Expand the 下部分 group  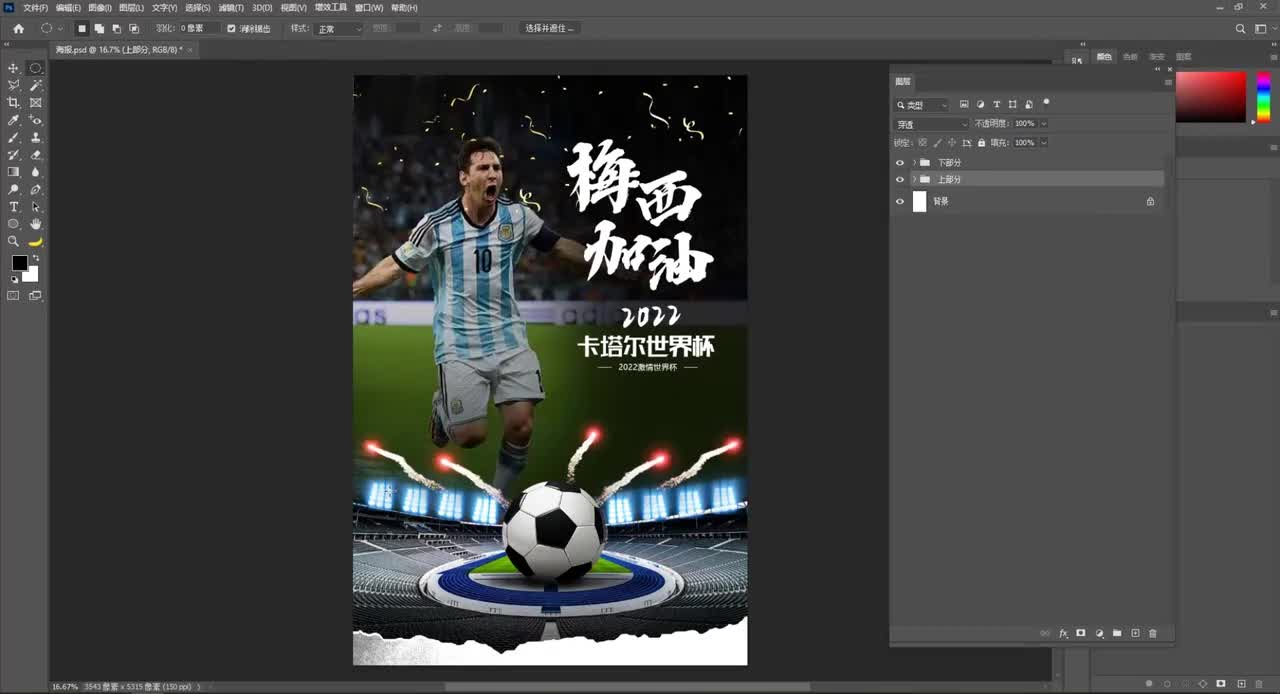(x=914, y=162)
